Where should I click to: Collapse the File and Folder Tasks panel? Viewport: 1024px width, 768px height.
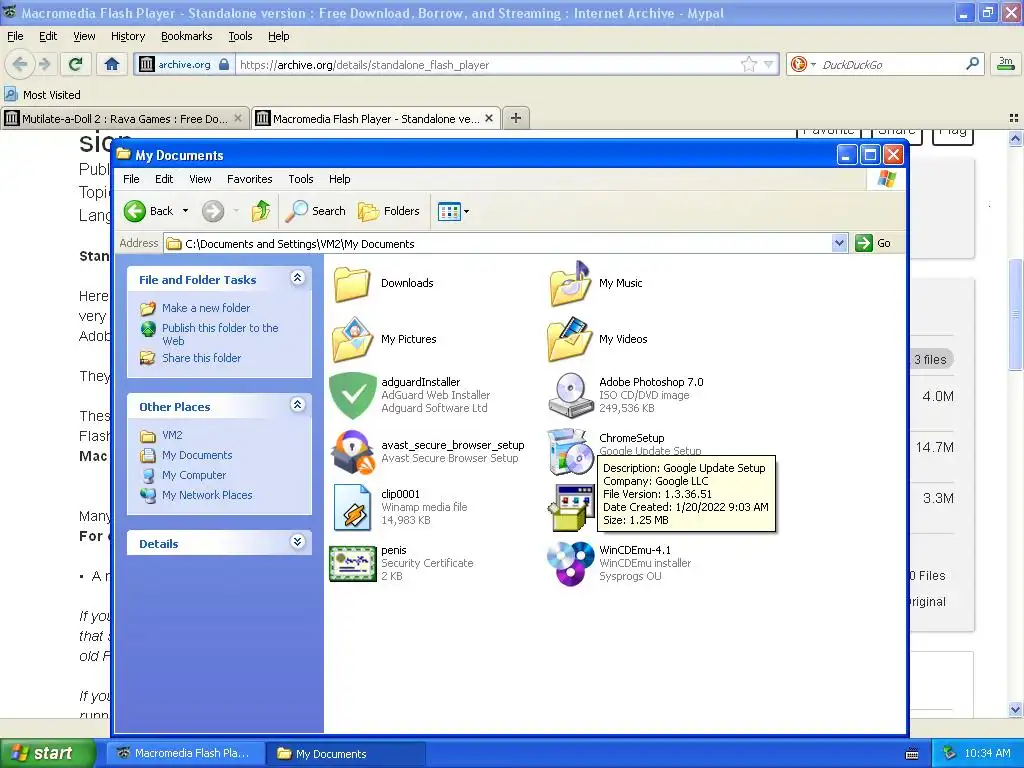click(297, 278)
